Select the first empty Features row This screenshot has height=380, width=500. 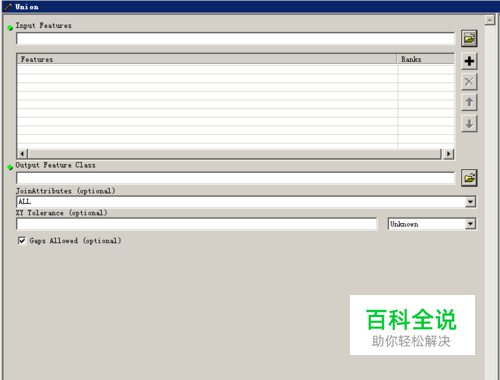tap(207, 69)
